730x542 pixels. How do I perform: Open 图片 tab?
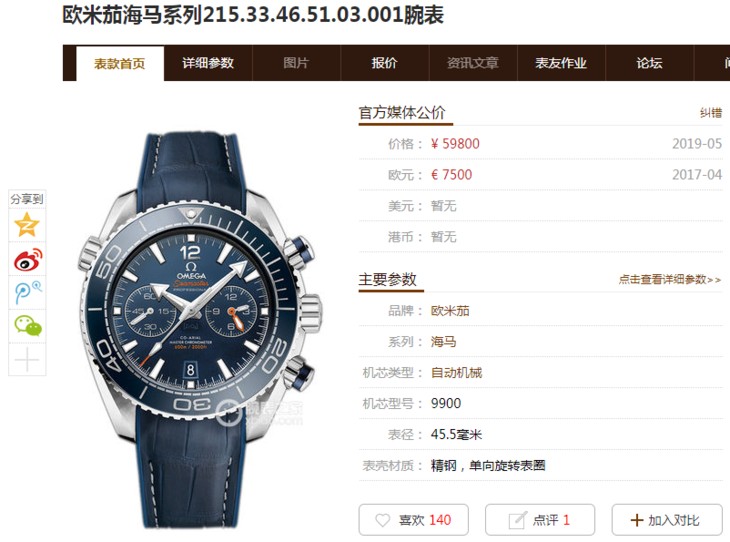point(296,63)
